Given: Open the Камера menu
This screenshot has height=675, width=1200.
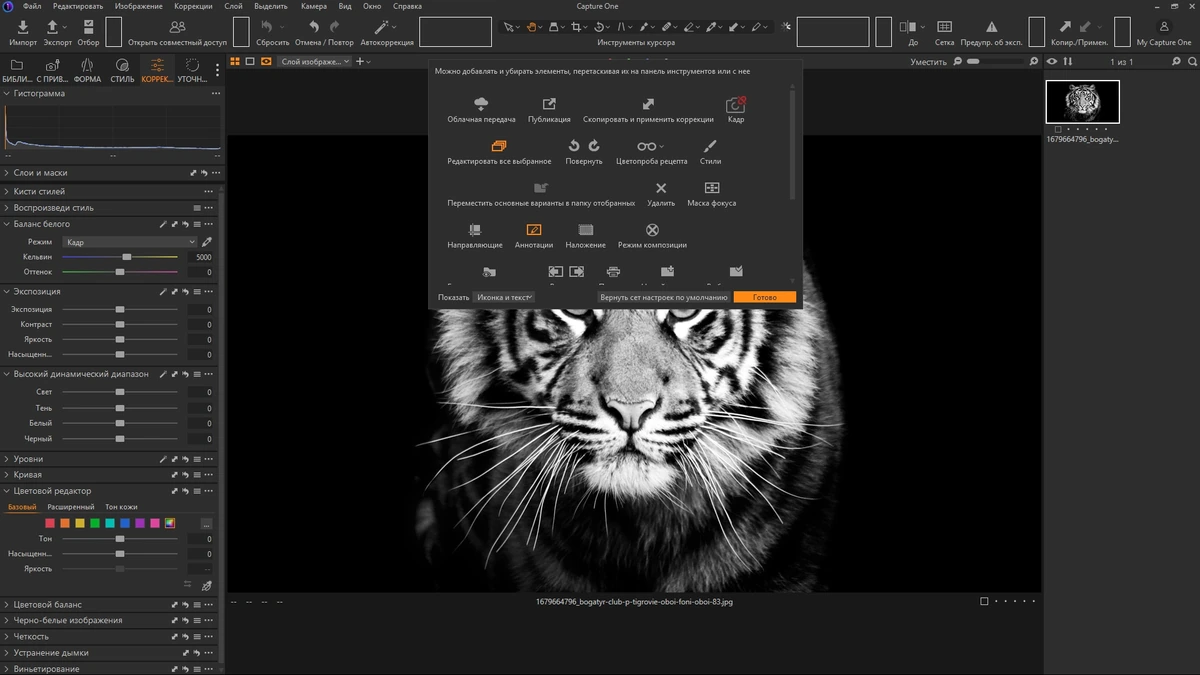Looking at the screenshot, I should click(x=314, y=6).
